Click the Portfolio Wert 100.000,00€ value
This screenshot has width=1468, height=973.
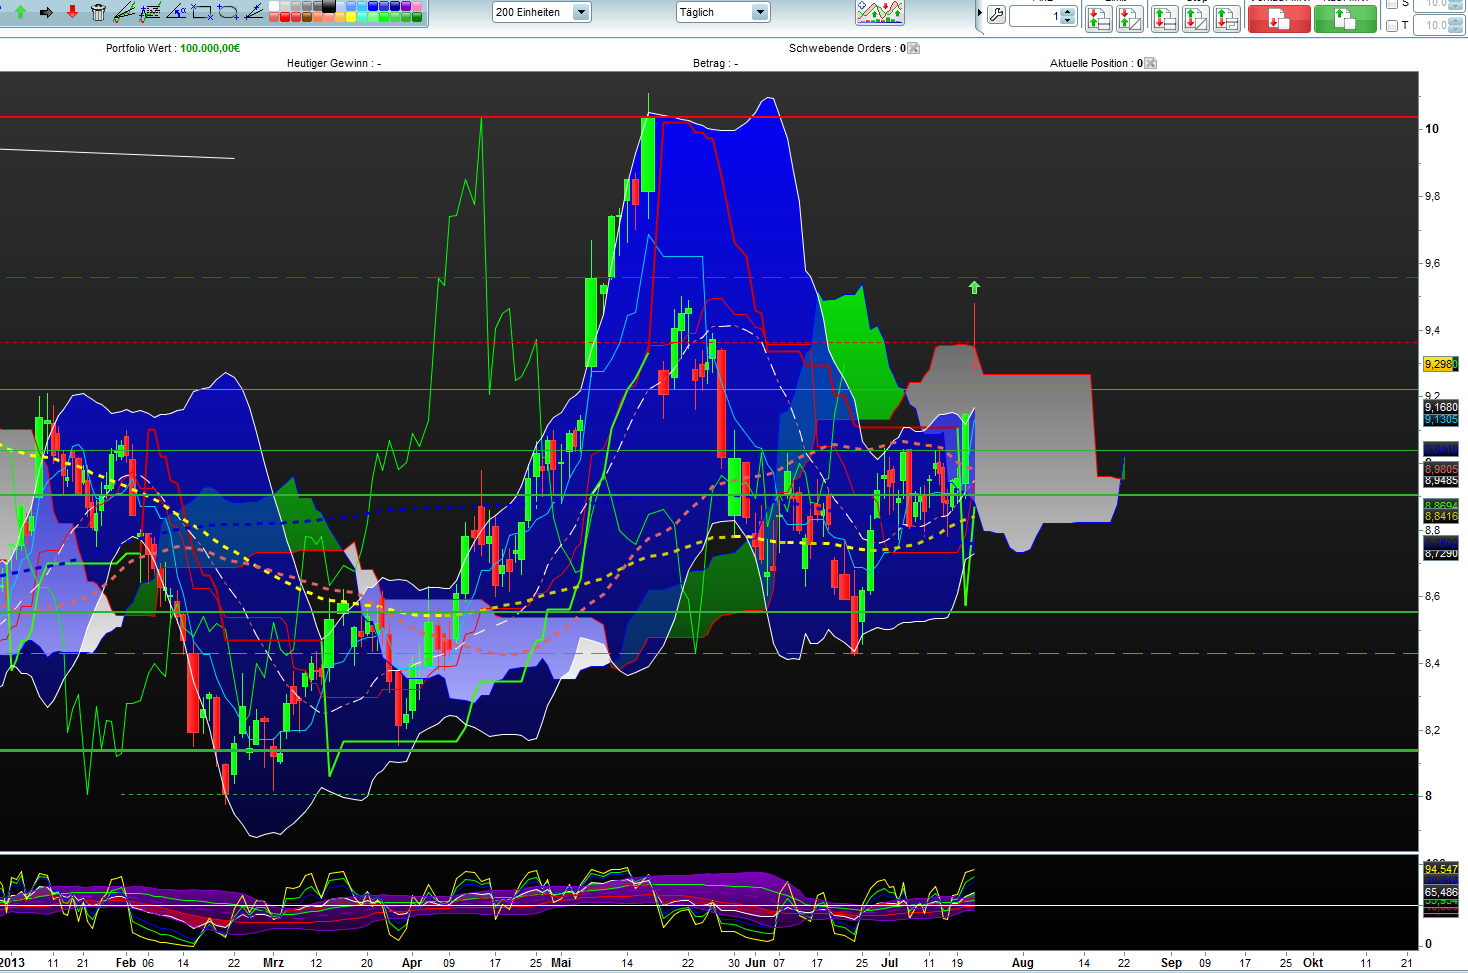click(x=210, y=48)
